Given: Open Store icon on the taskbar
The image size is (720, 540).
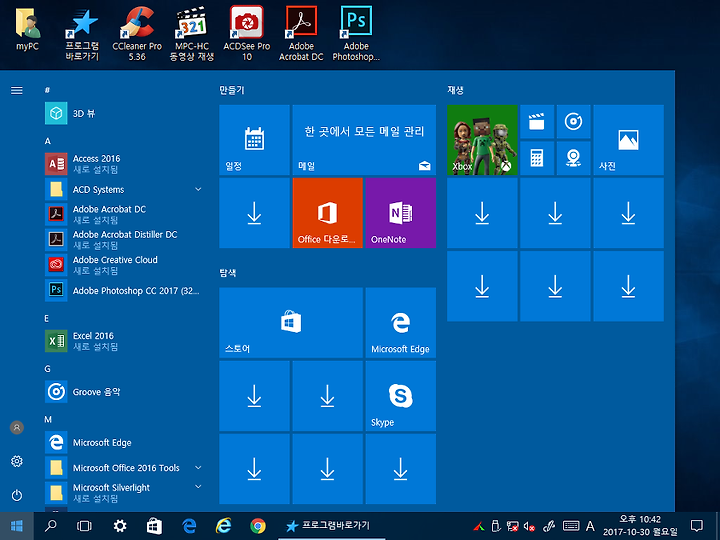Looking at the screenshot, I should tap(154, 526).
